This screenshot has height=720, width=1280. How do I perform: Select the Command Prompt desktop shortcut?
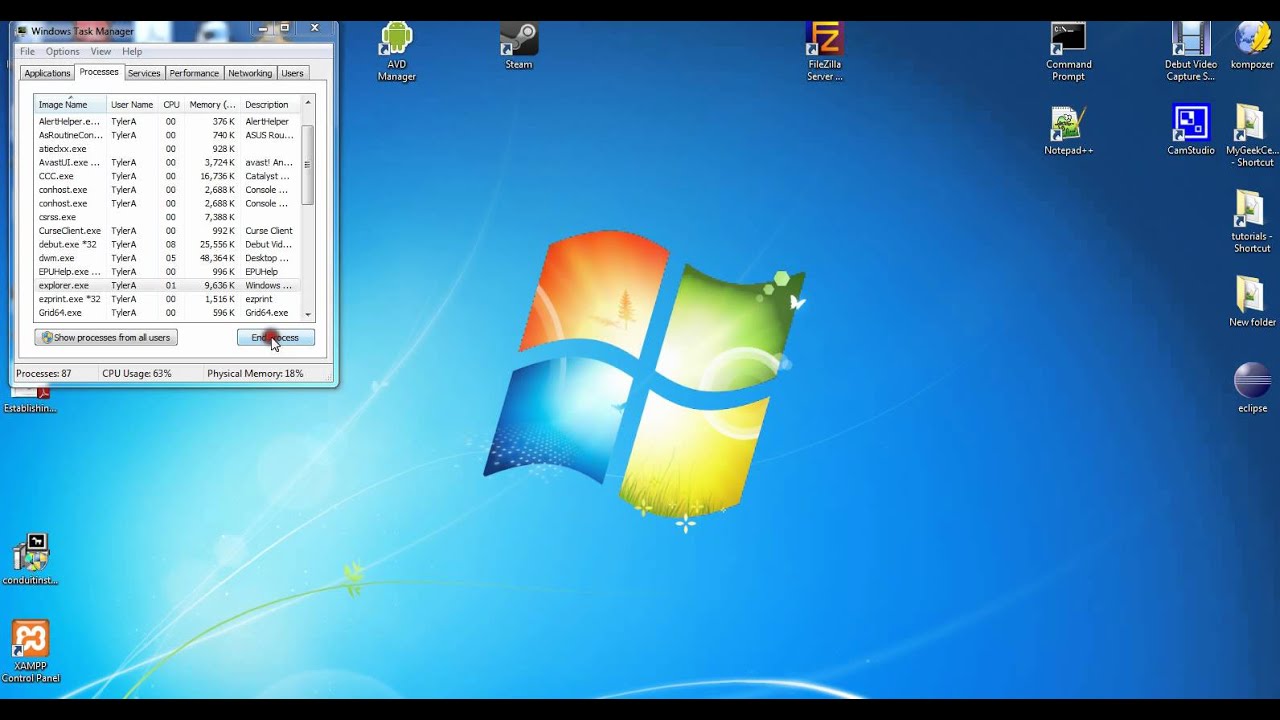coord(1068,52)
